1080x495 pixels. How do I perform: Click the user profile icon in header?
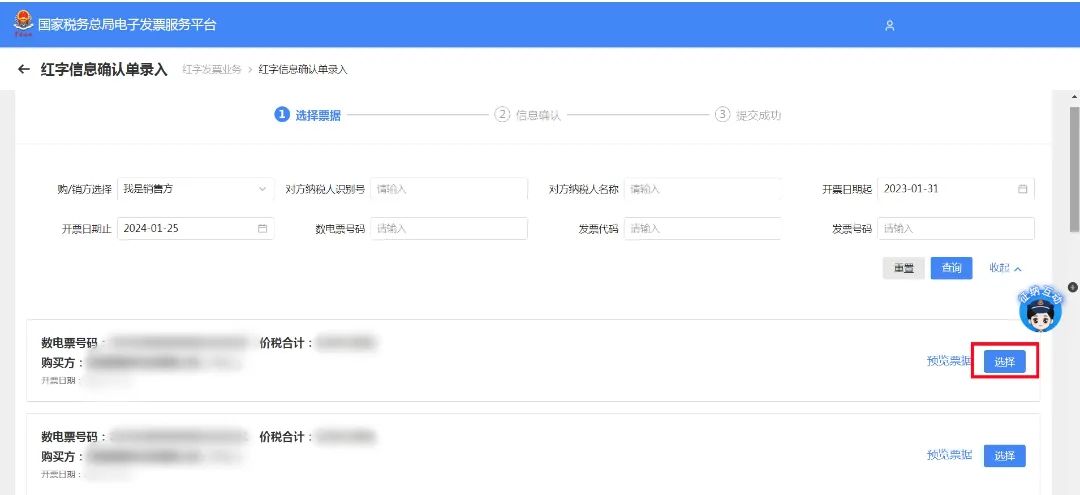pos(889,25)
